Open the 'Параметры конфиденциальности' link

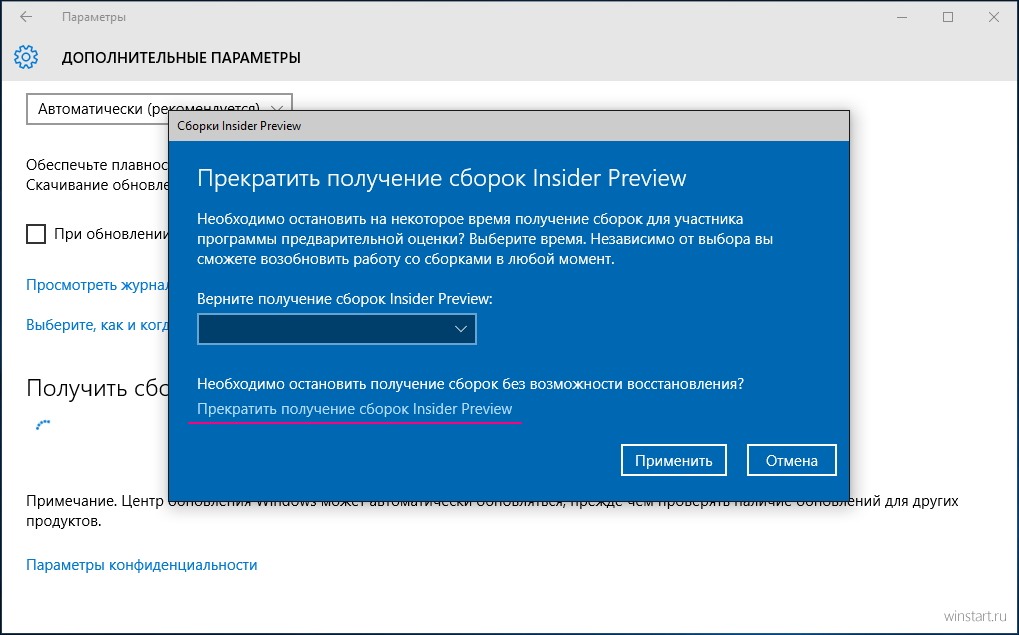[142, 565]
